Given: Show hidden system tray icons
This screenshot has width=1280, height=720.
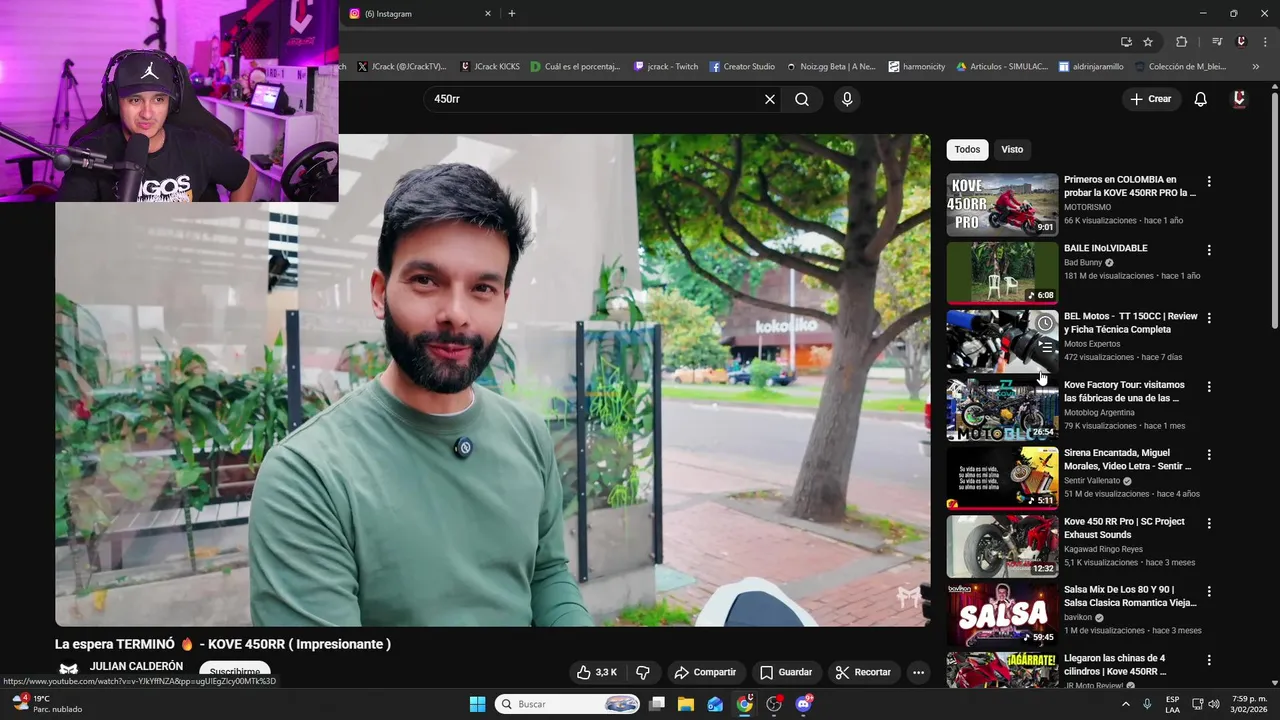Looking at the screenshot, I should [x=1126, y=704].
